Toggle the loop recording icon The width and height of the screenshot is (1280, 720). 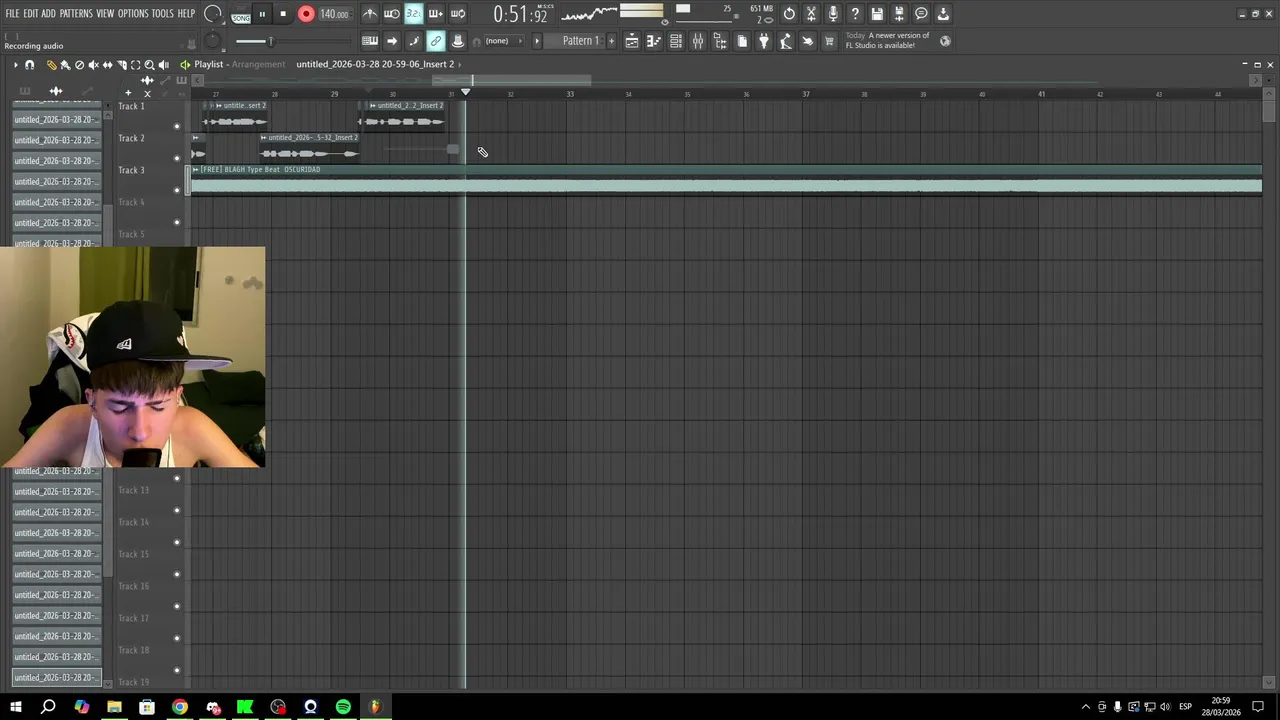[x=458, y=14]
